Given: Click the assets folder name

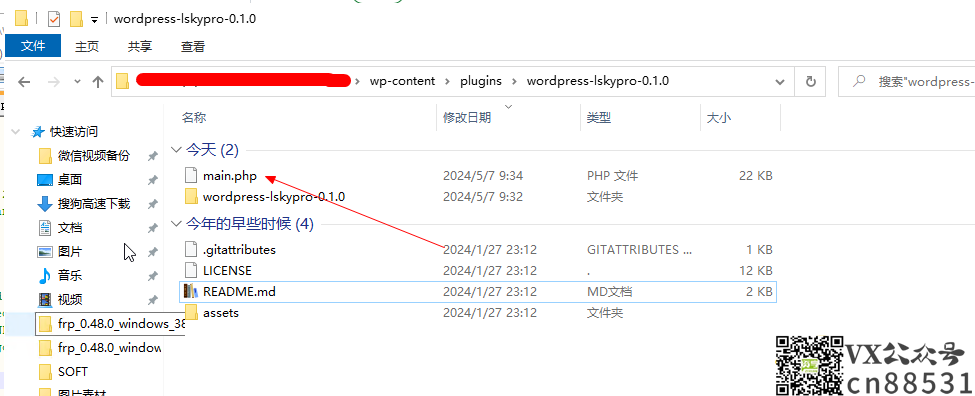Looking at the screenshot, I should tap(221, 313).
